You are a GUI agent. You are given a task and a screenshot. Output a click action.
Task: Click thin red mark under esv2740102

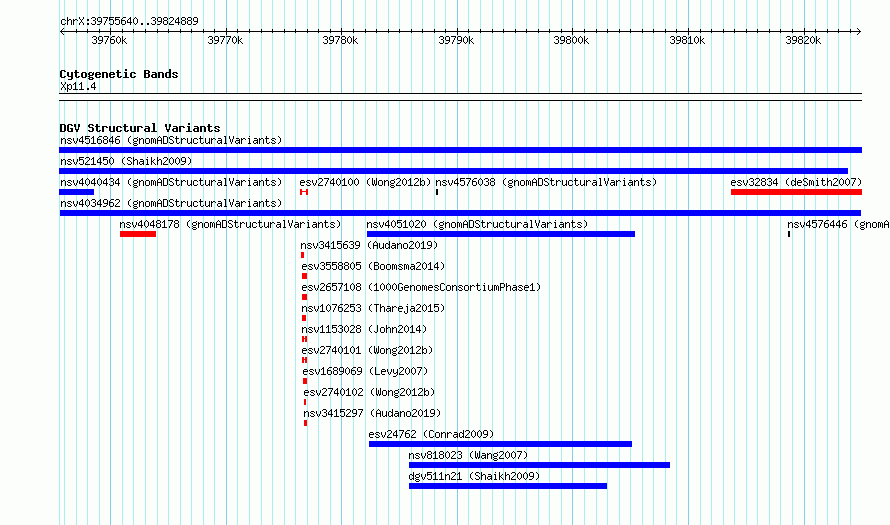(305, 402)
